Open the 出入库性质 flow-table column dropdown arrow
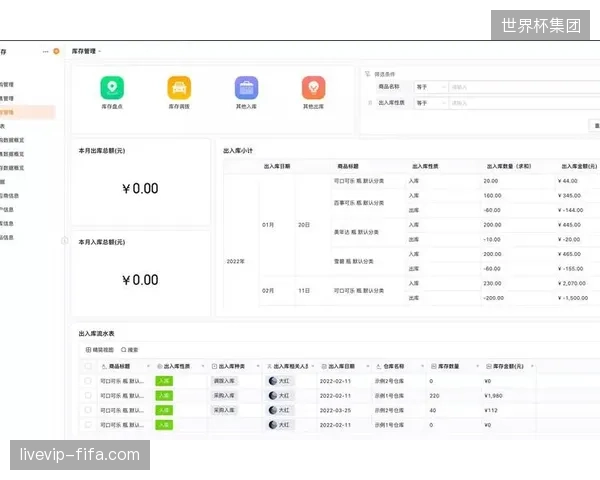600x480 pixels. click(x=203, y=366)
